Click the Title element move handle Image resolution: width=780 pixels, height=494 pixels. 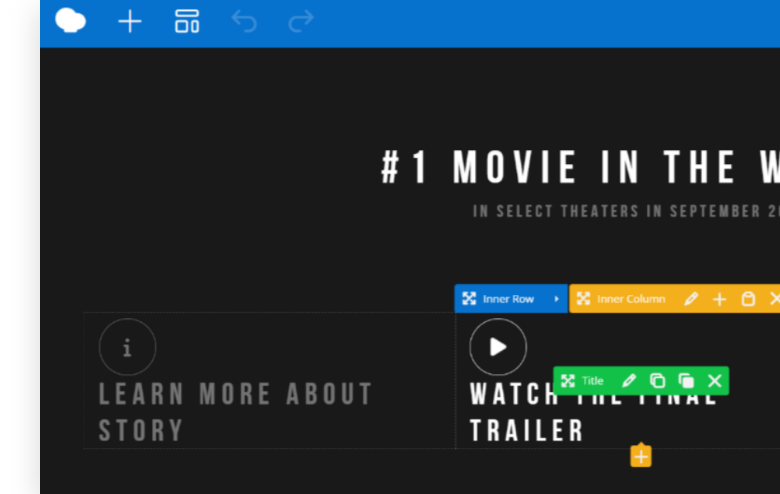[568, 381]
